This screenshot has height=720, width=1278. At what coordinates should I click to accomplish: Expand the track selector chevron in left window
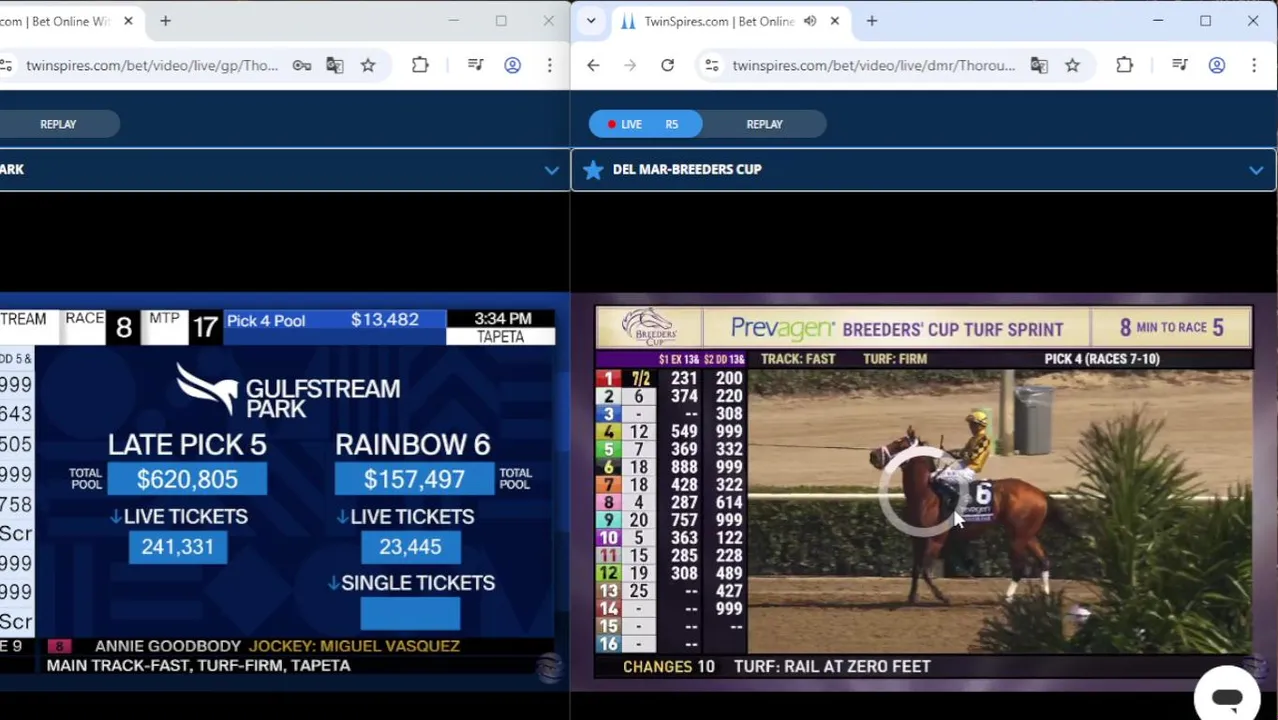(x=552, y=170)
